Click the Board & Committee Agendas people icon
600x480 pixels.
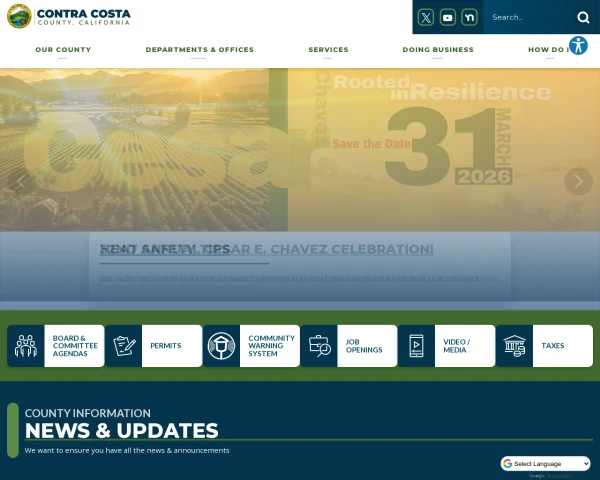[26, 346]
